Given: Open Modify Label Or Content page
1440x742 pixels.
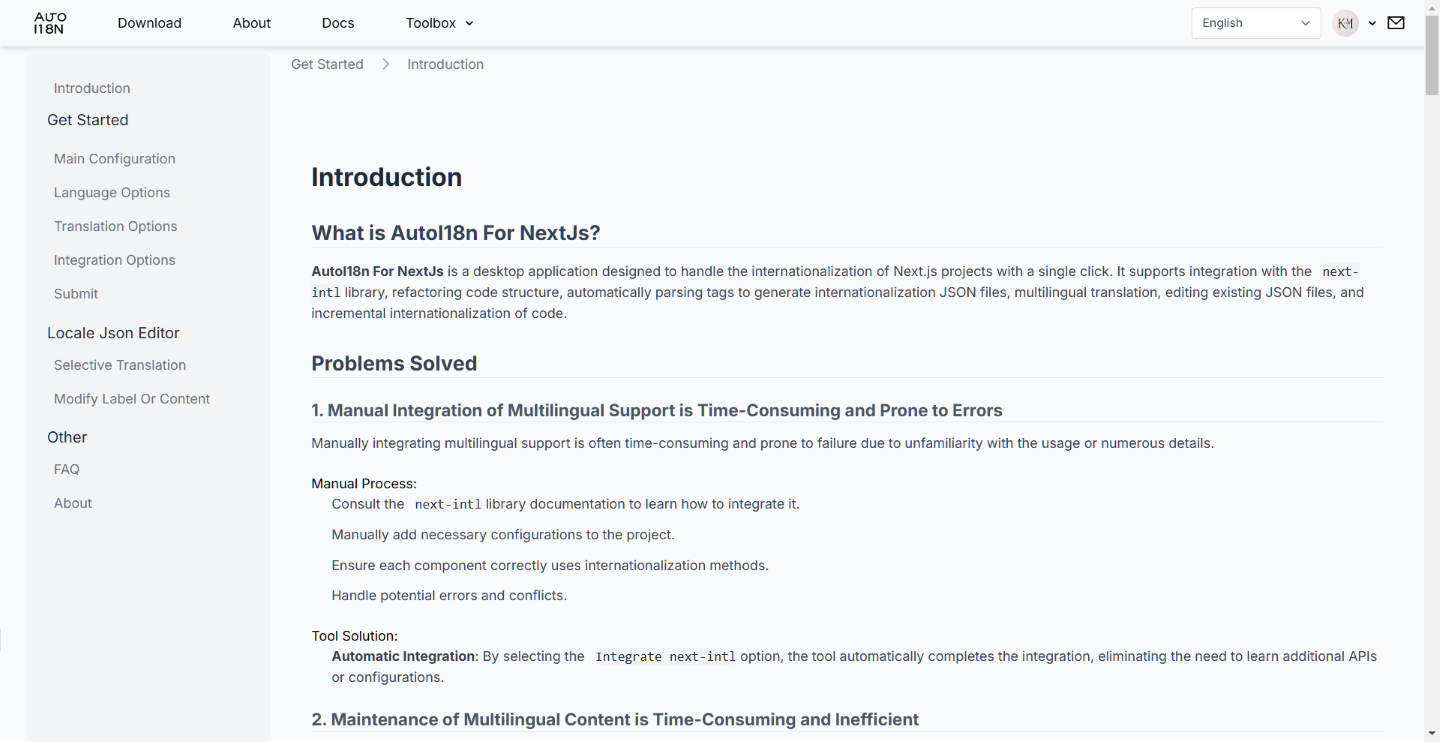Looking at the screenshot, I should coord(132,399).
